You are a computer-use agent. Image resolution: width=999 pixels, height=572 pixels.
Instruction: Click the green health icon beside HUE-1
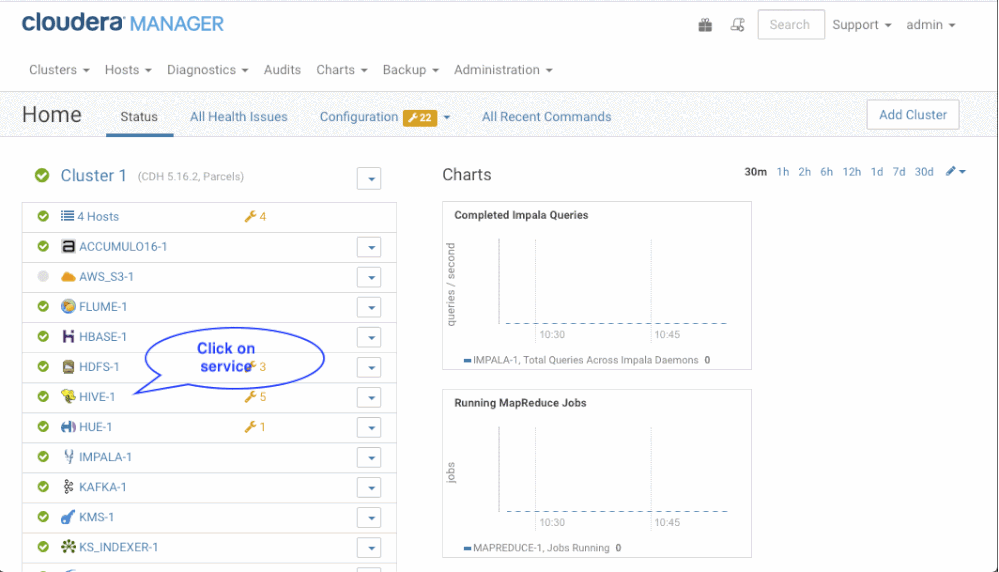tap(43, 427)
